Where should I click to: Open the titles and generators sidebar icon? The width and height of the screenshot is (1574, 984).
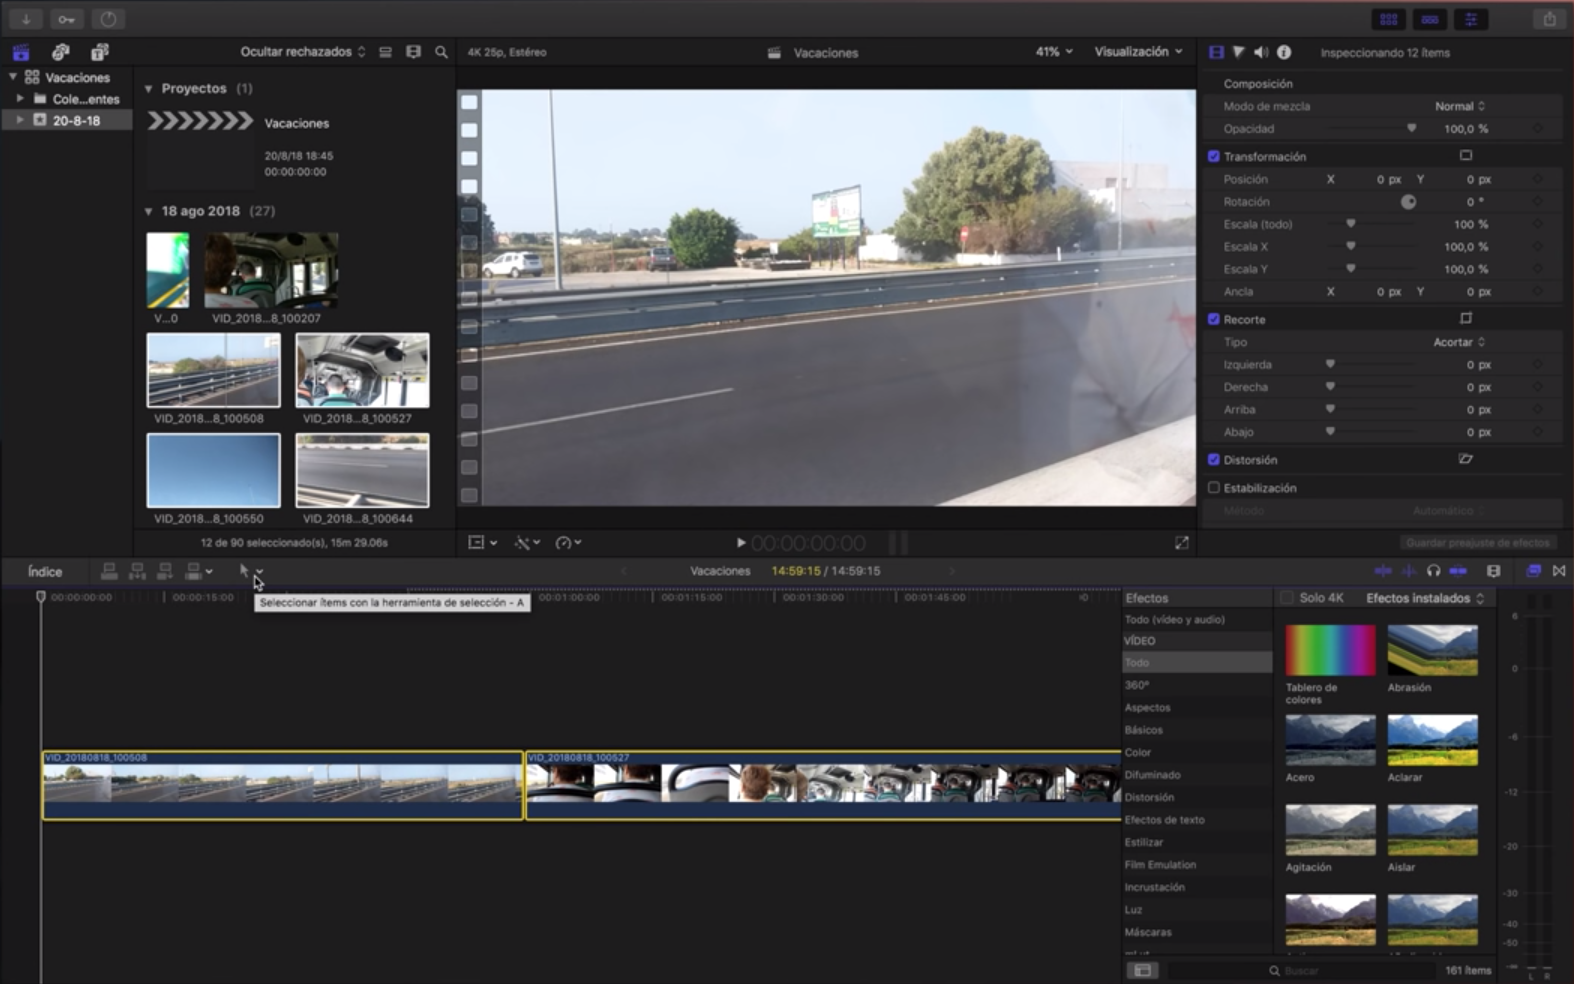[99, 52]
